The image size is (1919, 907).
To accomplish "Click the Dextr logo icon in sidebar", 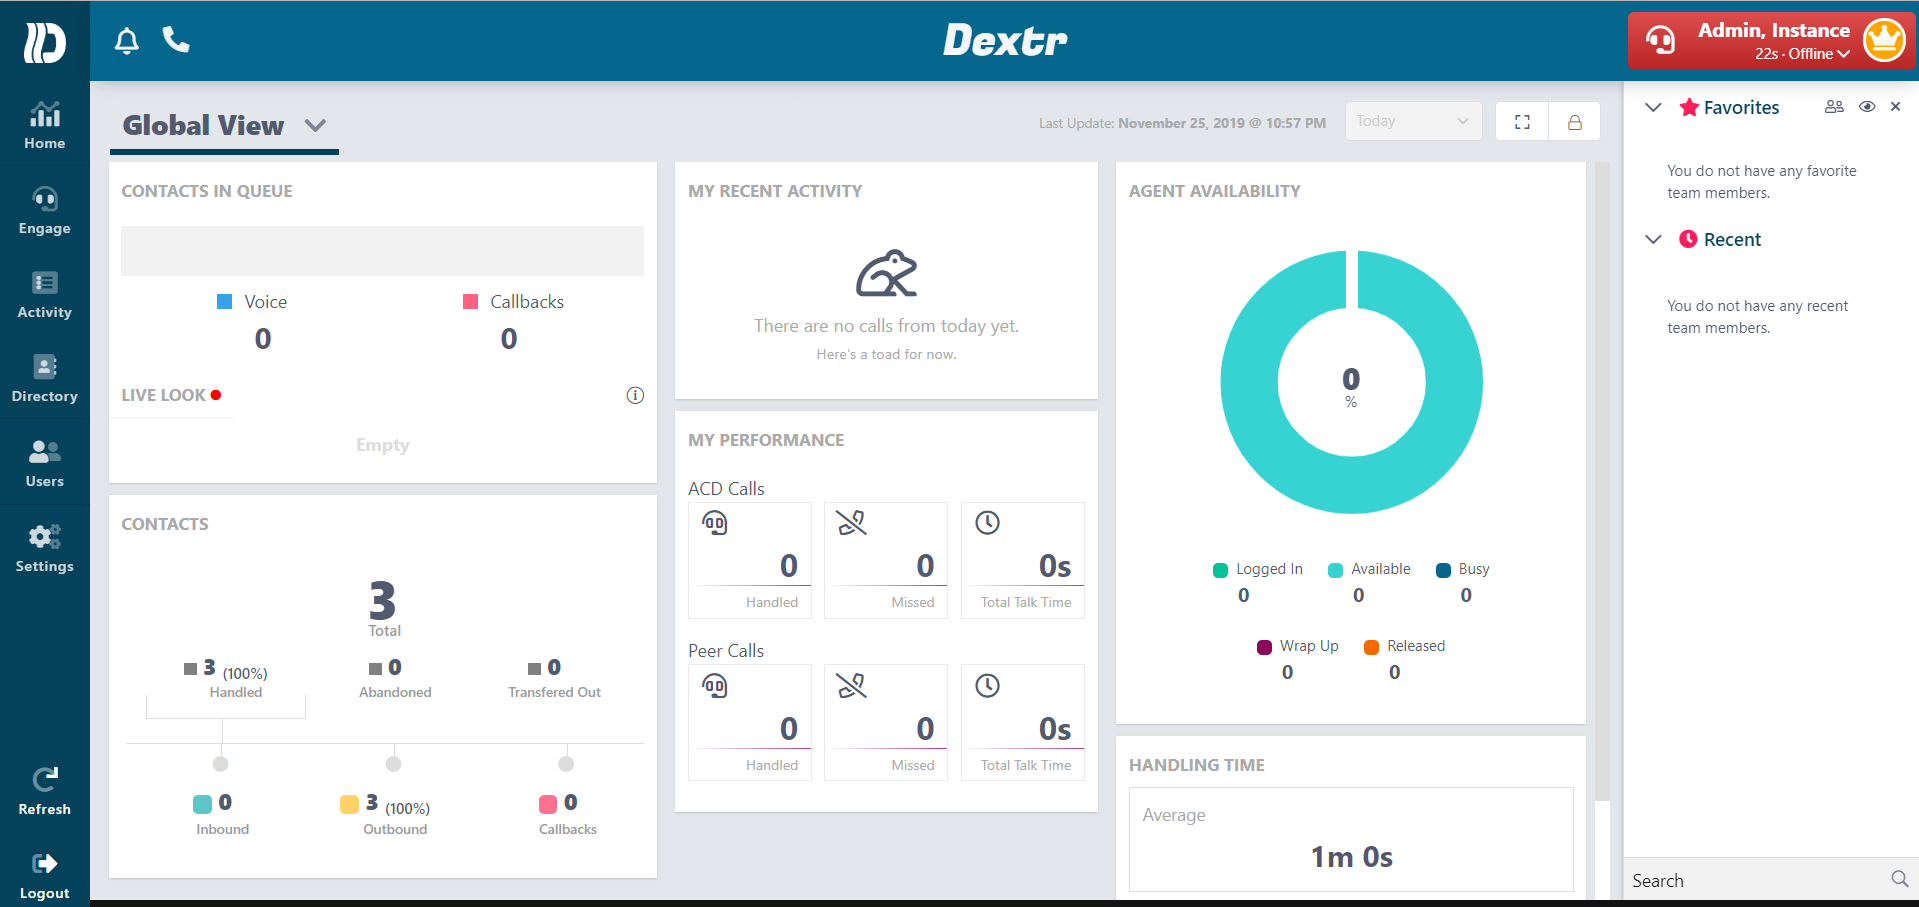I will pos(45,42).
